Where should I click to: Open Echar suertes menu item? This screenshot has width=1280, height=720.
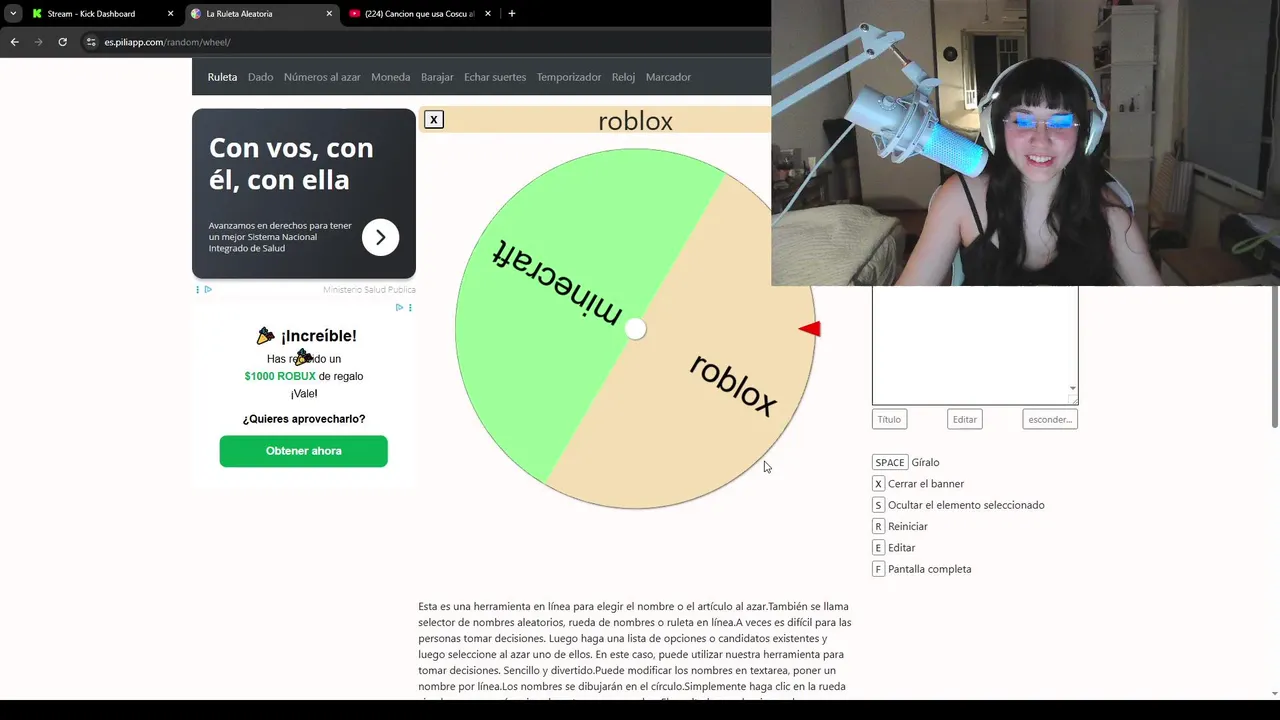tap(495, 77)
